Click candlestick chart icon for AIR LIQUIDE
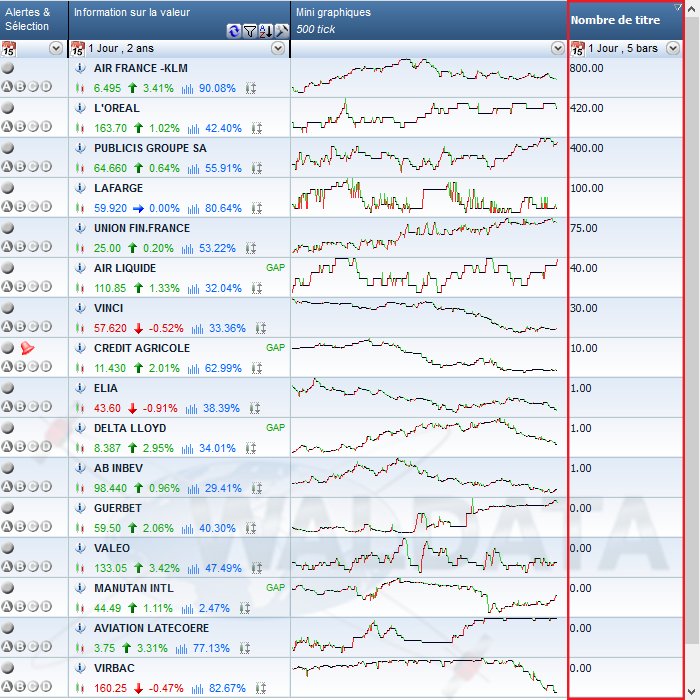The width and height of the screenshot is (700, 700). (x=80, y=288)
